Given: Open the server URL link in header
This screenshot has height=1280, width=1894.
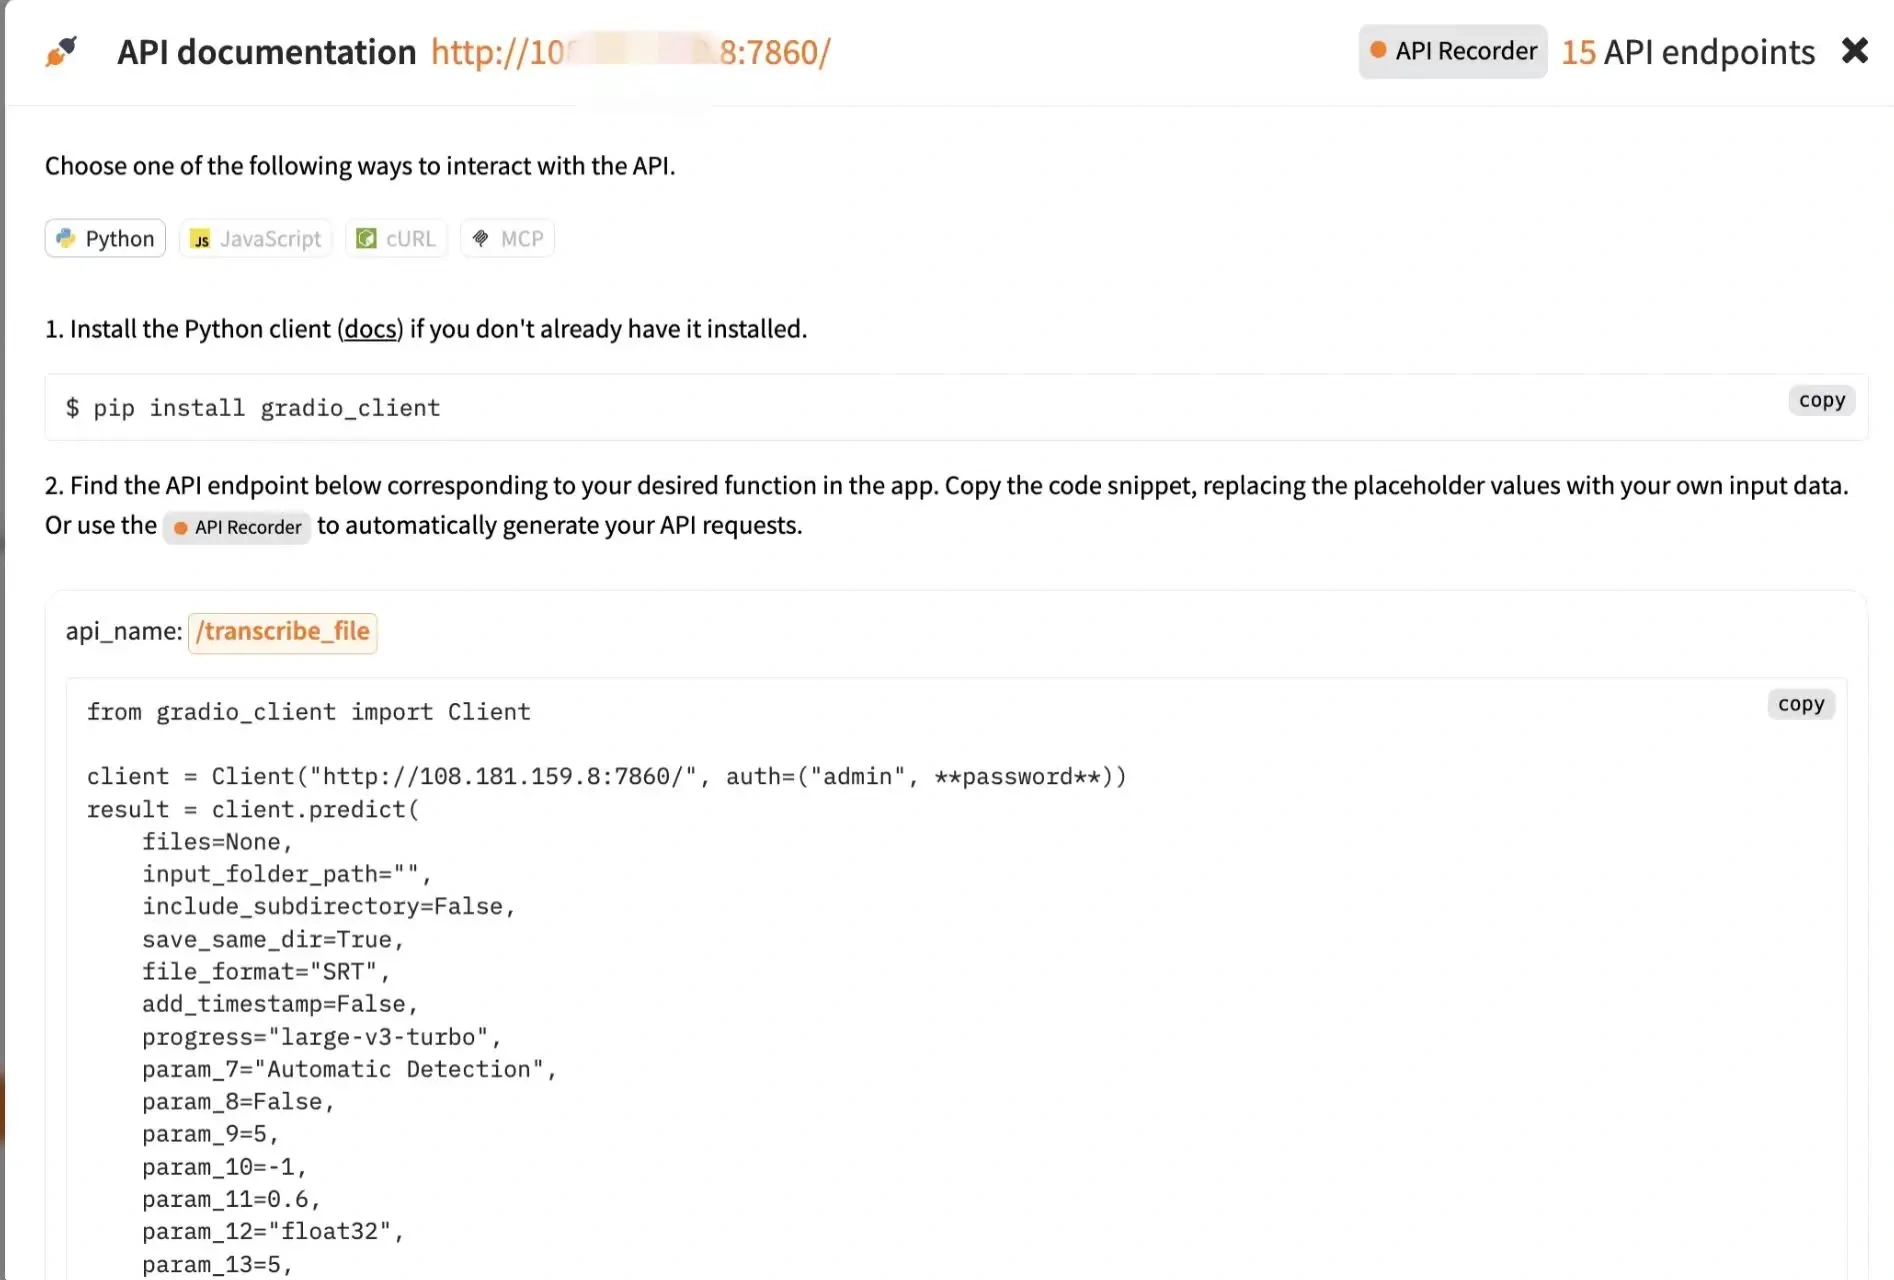Looking at the screenshot, I should coord(630,52).
